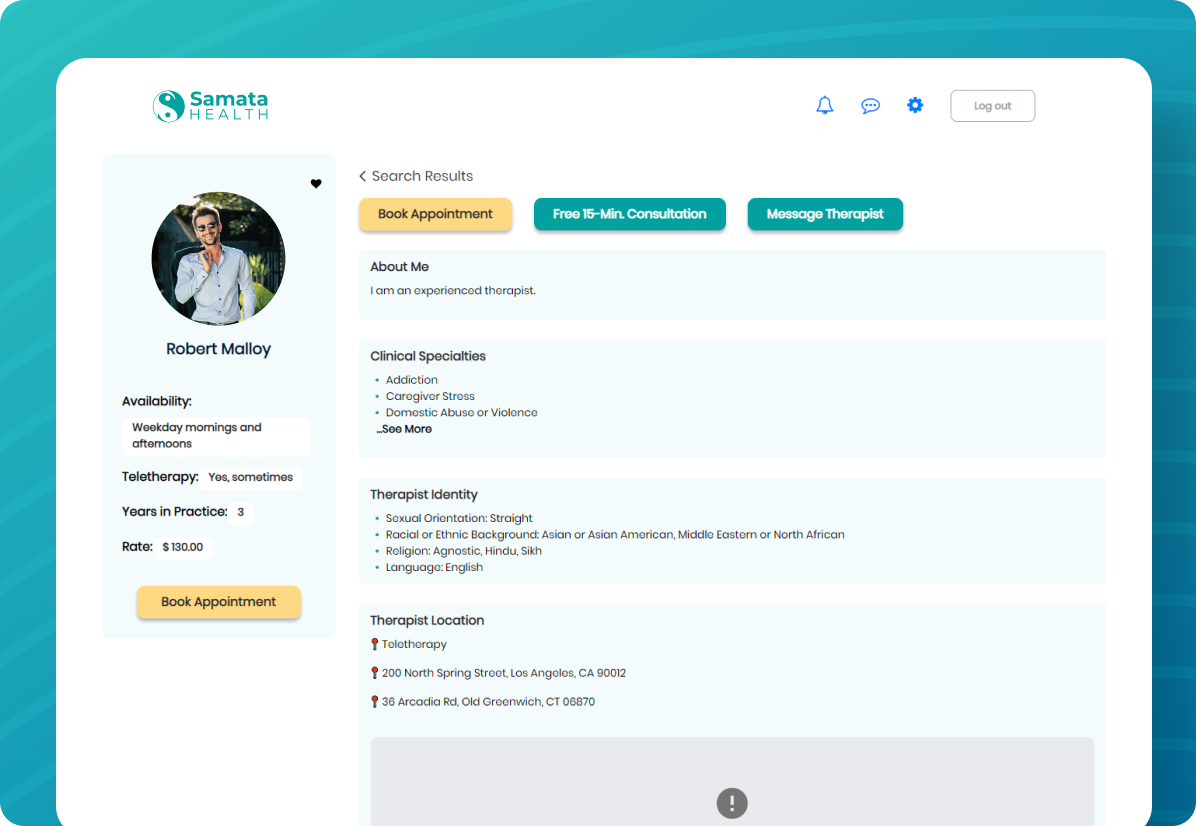This screenshot has width=1196, height=826.
Task: Select Free 15-Min. Consultation
Action: [629, 214]
